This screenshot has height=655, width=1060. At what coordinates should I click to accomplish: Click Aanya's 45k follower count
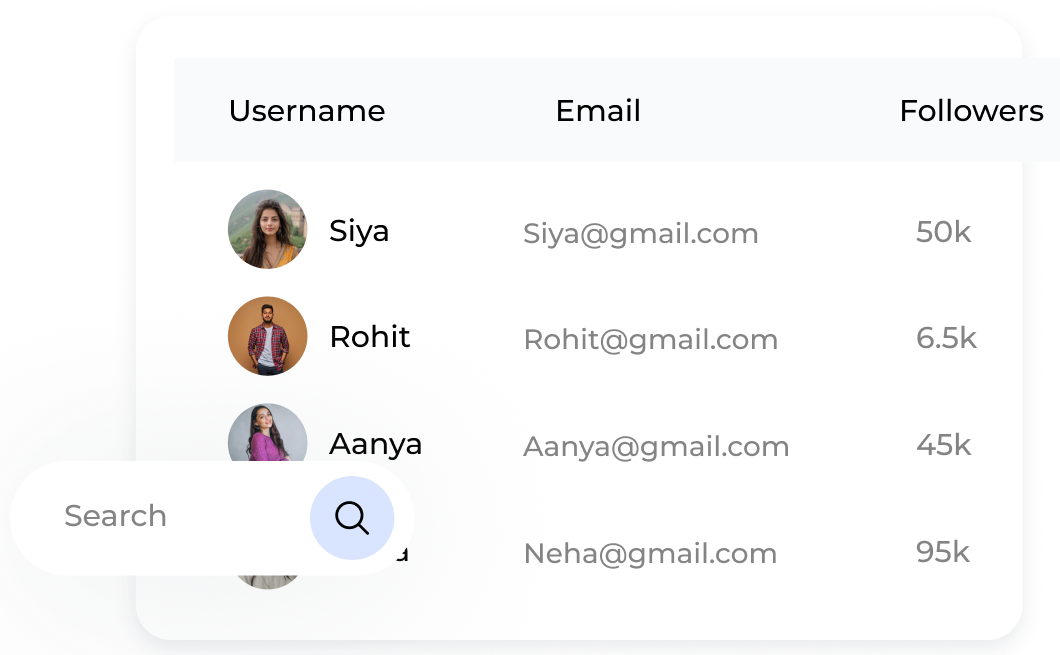click(x=943, y=445)
